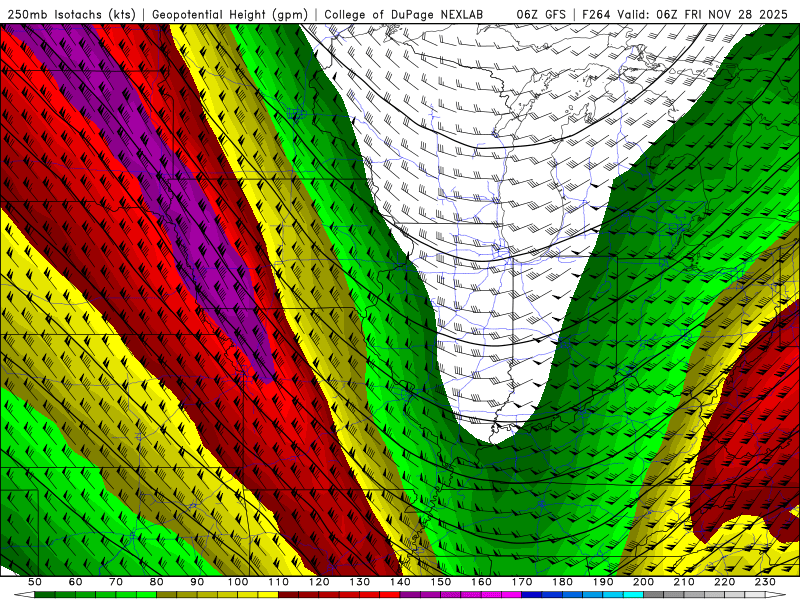Click the "250mb Isotachs (kts)" title text
Viewport: 800px width, 600px height.
[x=71, y=15]
